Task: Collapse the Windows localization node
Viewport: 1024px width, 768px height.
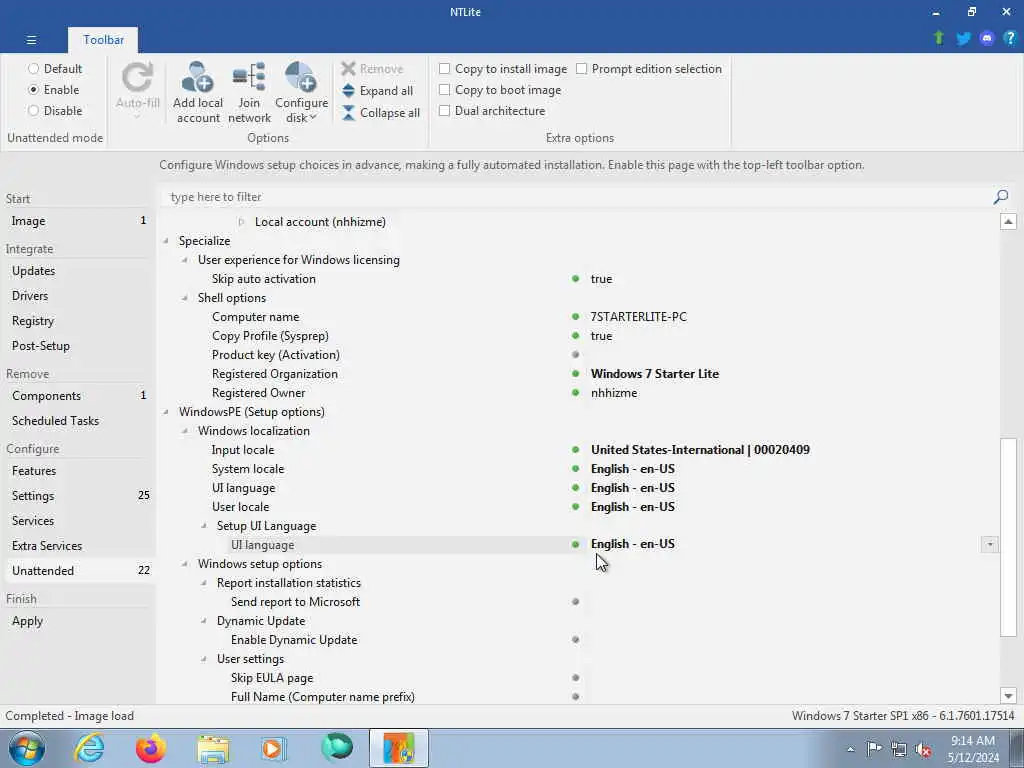Action: click(x=185, y=431)
